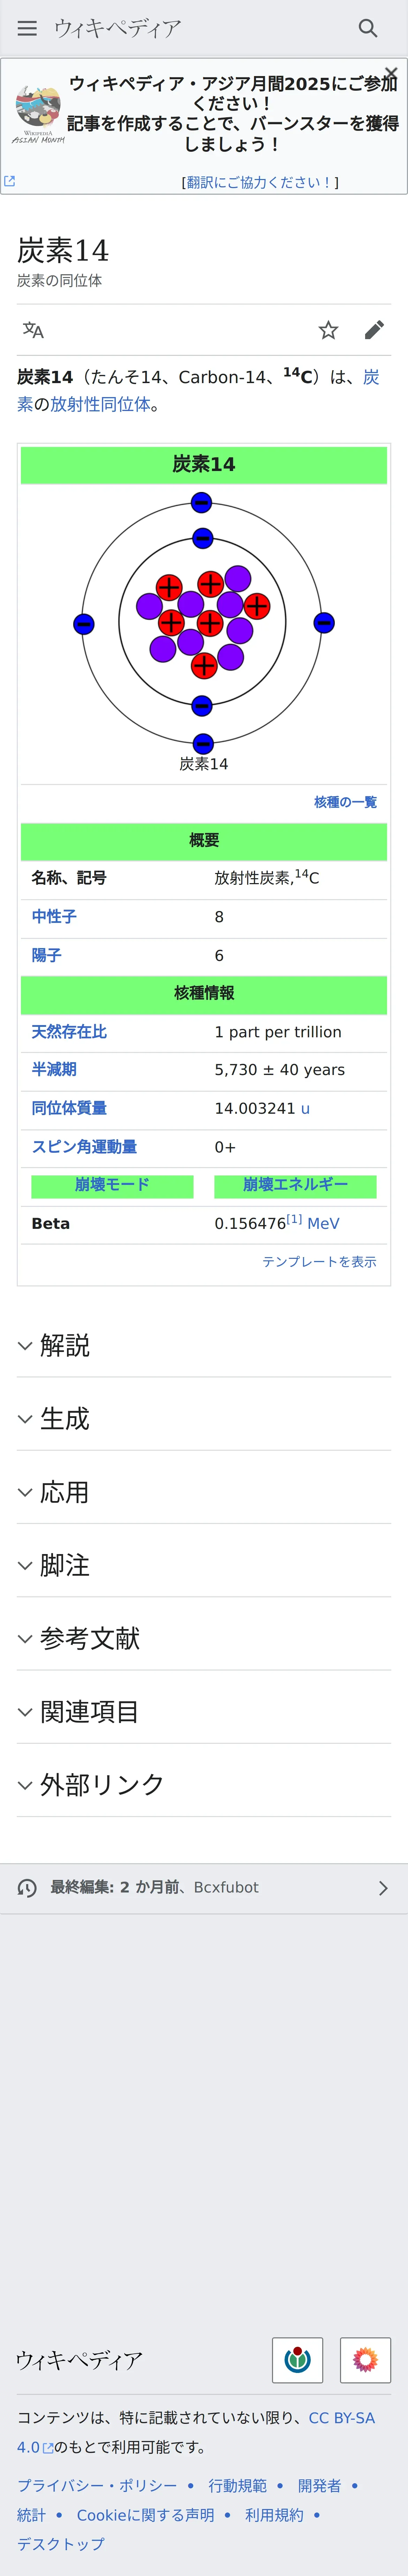Dismiss the Asian Month banner
Screen dimensions: 408x2576
pos(391,73)
